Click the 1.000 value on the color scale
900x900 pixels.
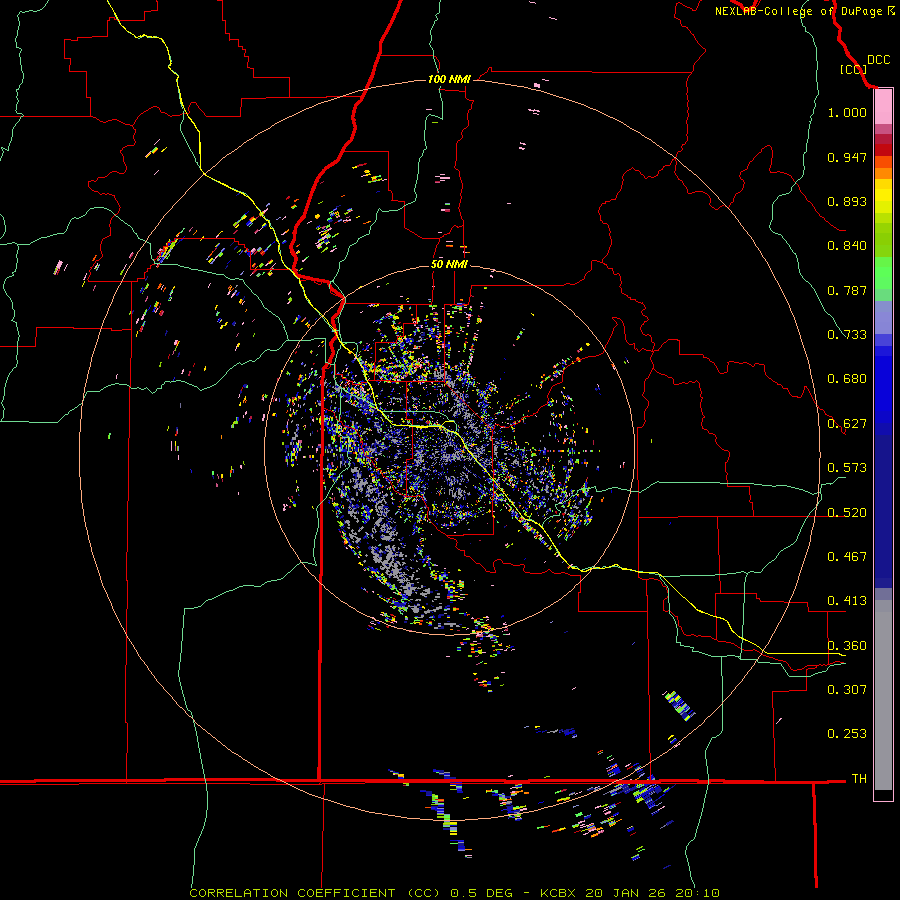click(847, 112)
